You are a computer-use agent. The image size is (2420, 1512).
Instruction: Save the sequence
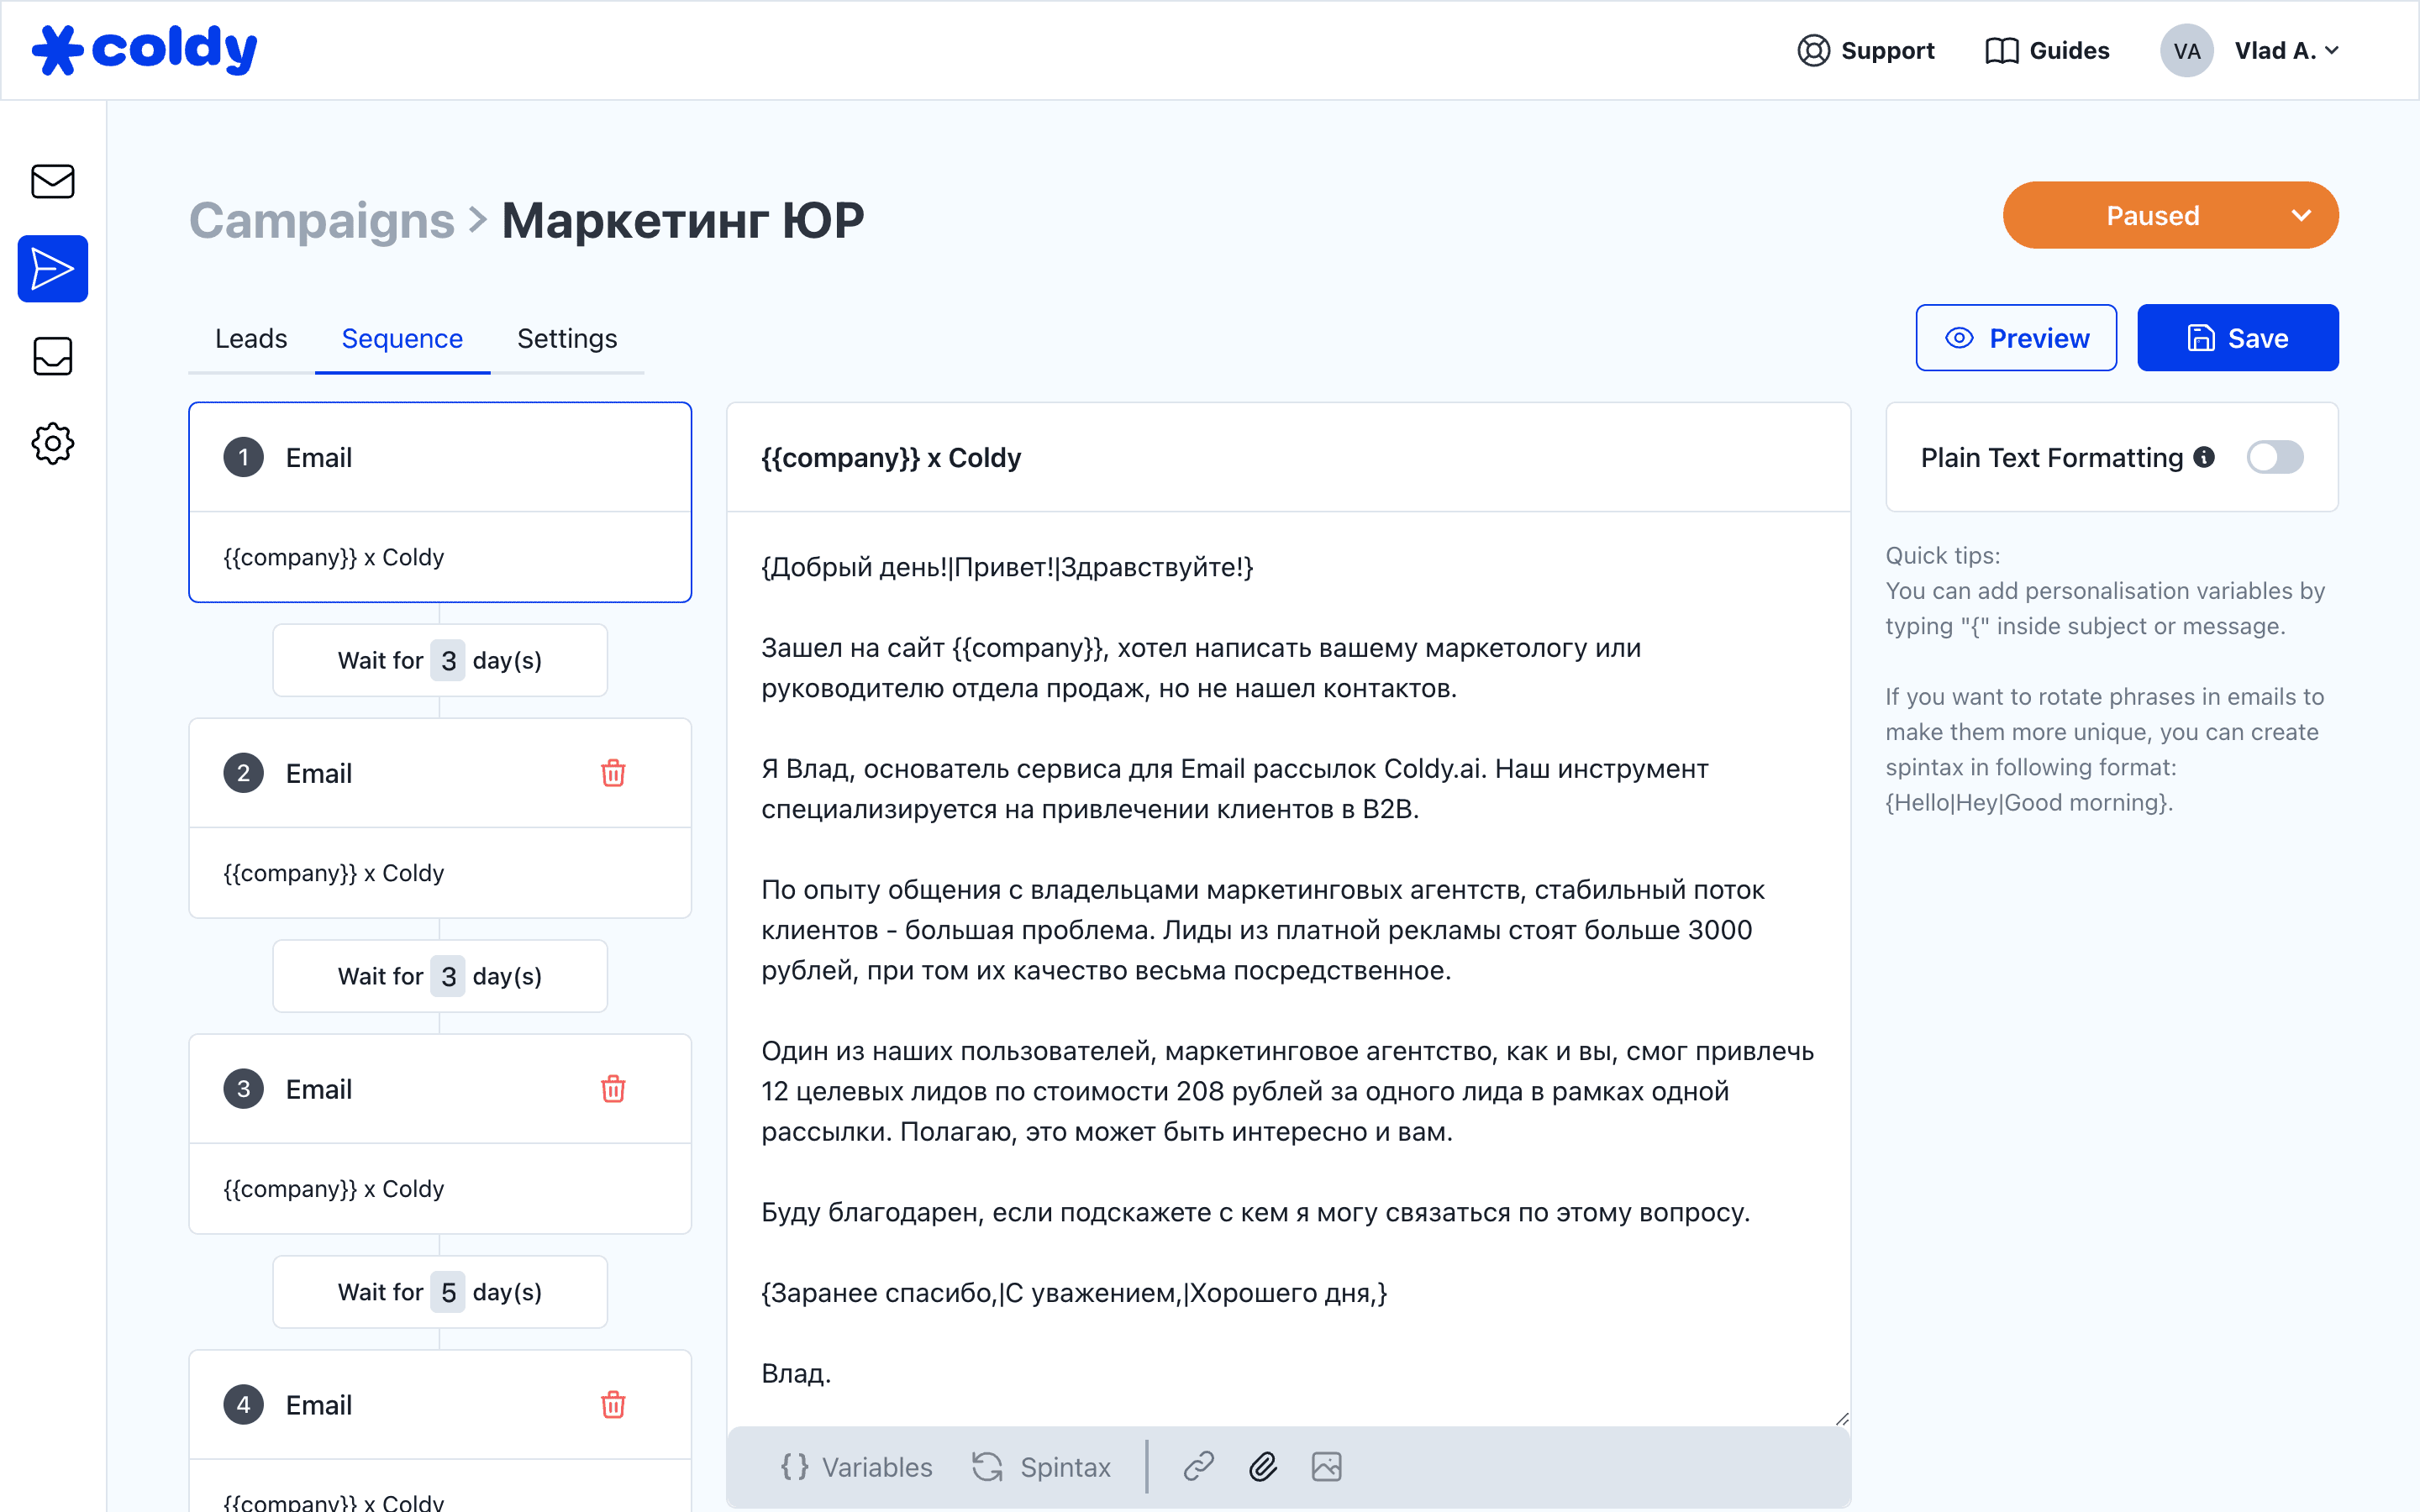click(2238, 338)
